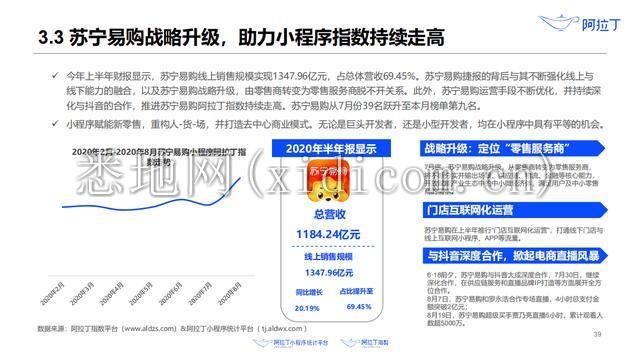Click the Aladdin lamp logo top right

coord(579,23)
